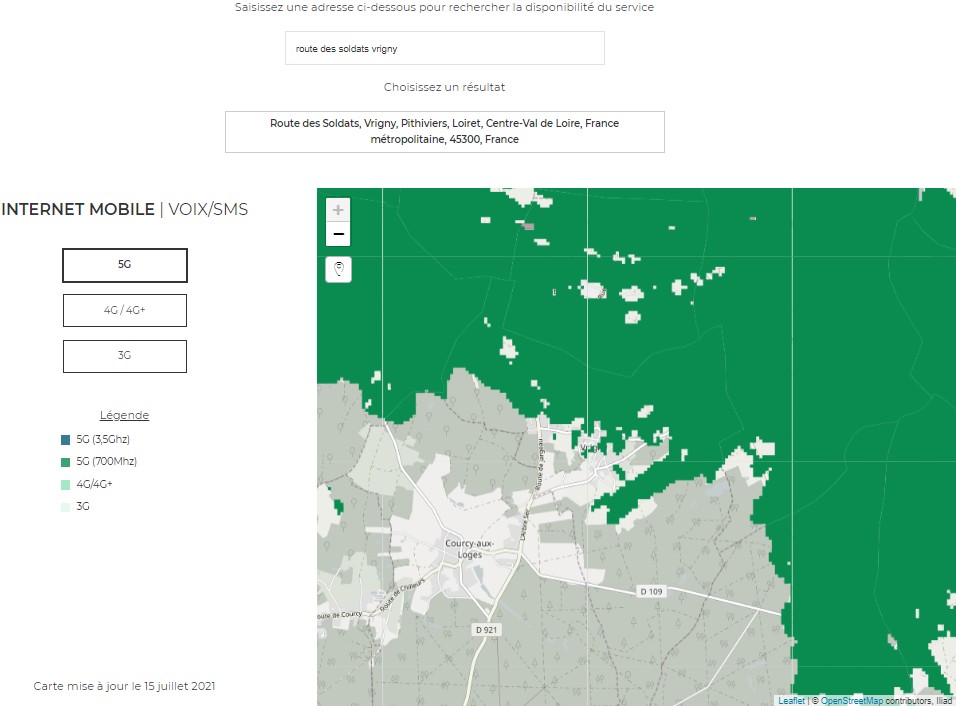Viewport: 956px width, 706px height.
Task: Click the 5G (700Mhz) legend swatch
Action: [66, 461]
